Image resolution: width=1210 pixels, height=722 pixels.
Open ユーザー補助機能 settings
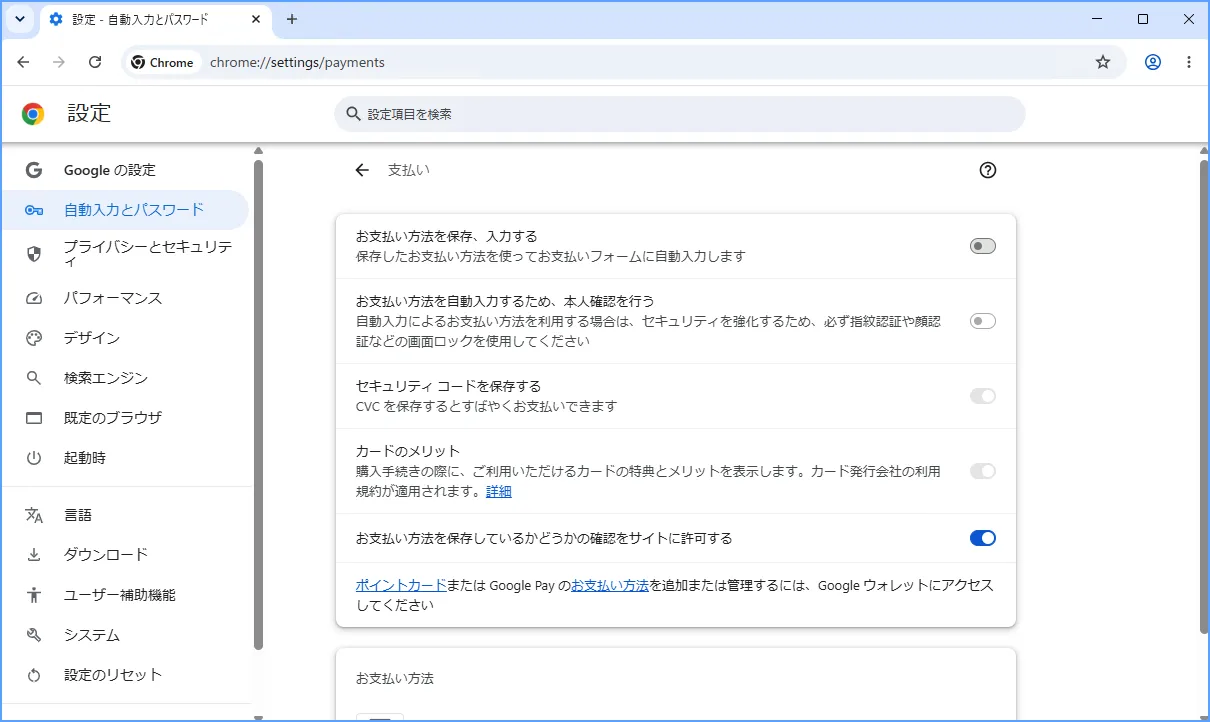coord(125,595)
